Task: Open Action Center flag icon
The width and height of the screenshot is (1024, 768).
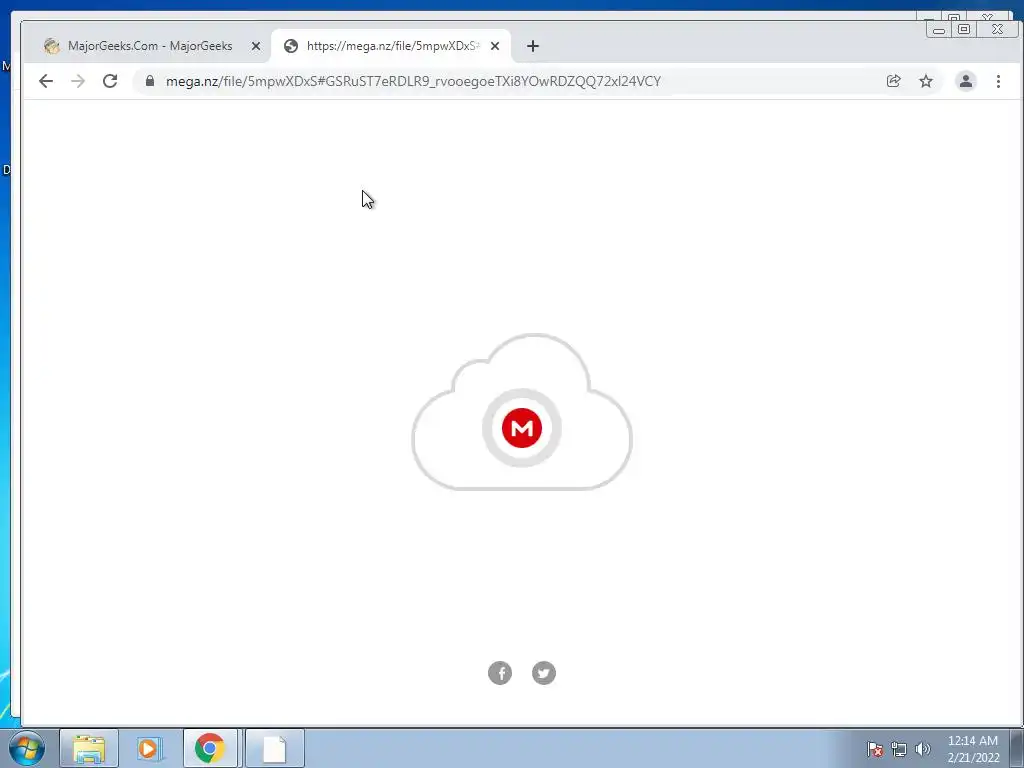Action: click(875, 749)
